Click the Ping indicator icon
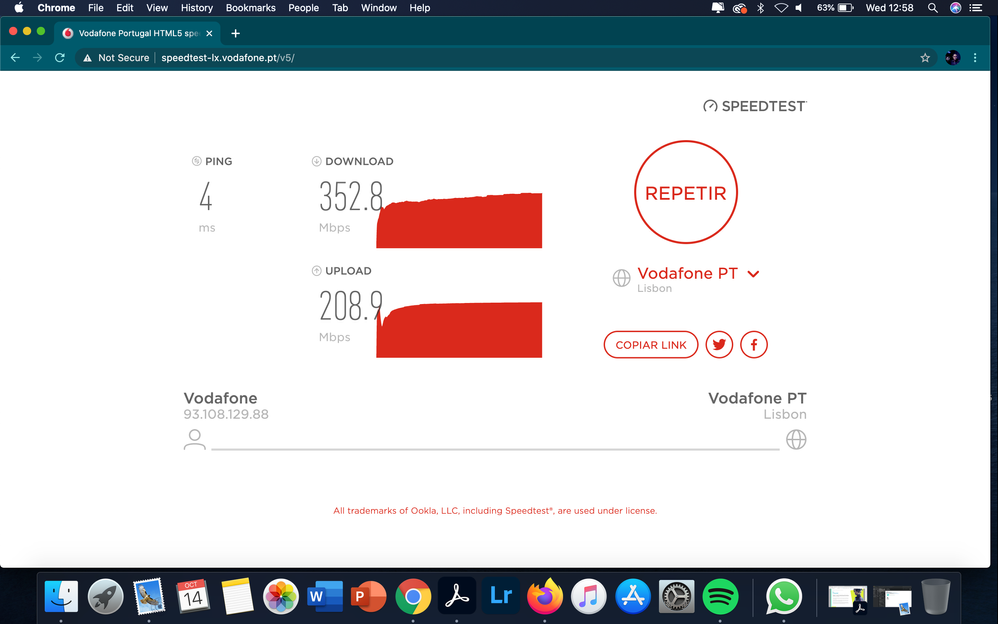 point(195,161)
